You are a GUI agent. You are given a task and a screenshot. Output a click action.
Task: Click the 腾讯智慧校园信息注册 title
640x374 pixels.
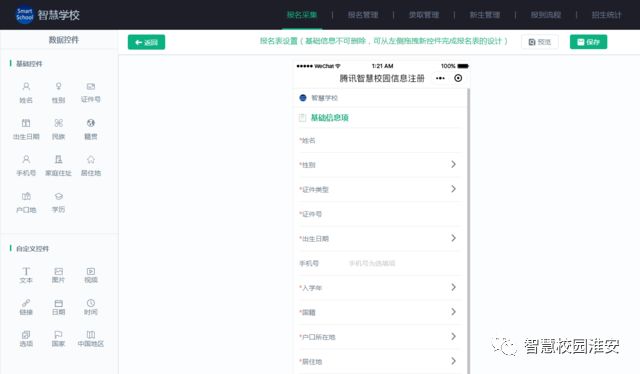(x=382, y=78)
